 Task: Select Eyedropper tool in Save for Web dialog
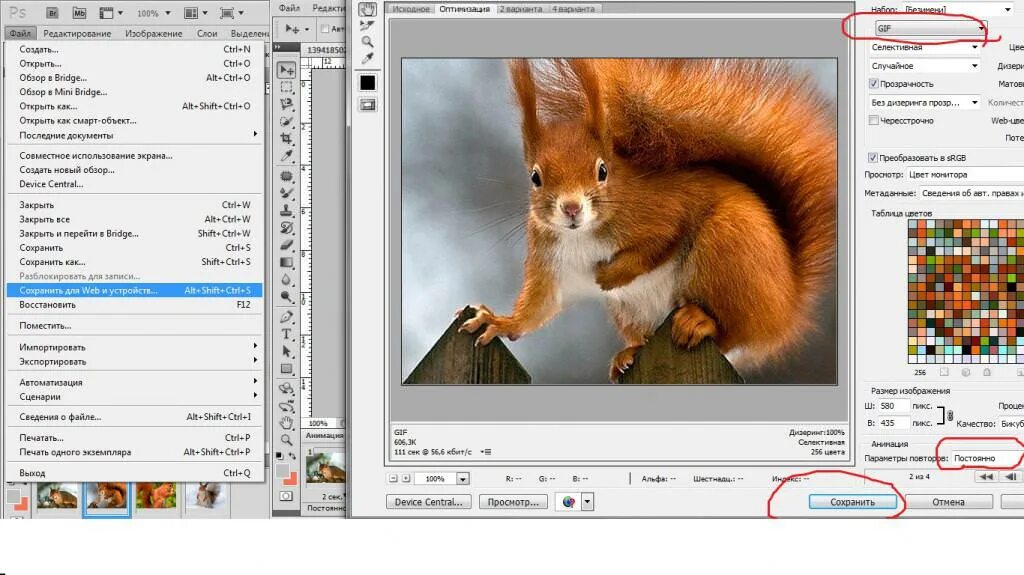coord(368,59)
